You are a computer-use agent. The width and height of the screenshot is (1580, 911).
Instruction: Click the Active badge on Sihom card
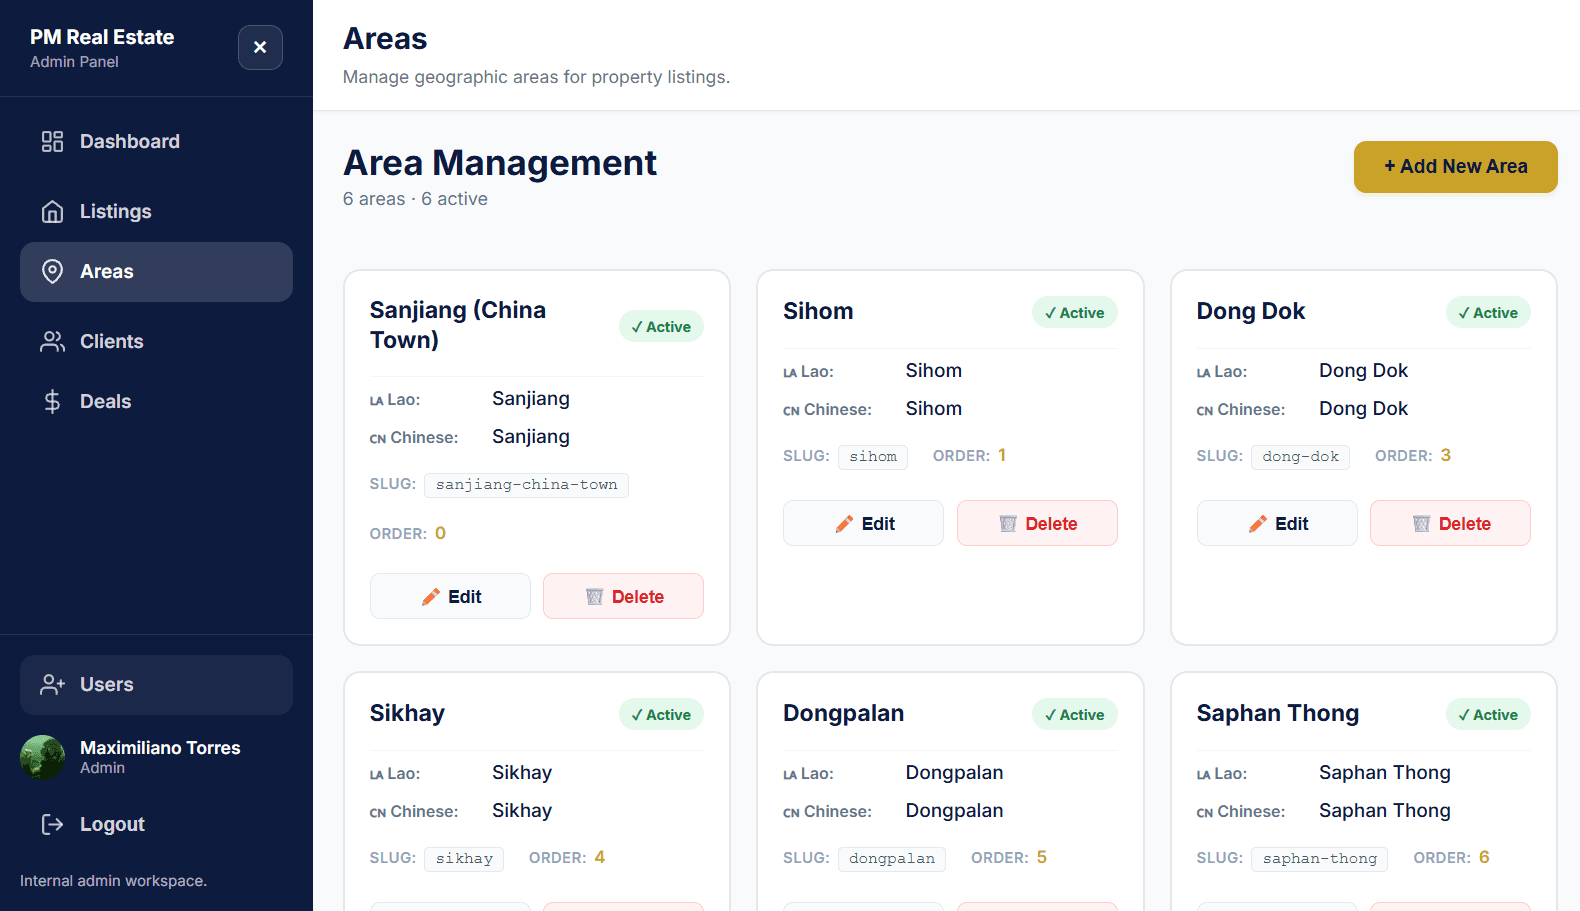click(x=1074, y=312)
